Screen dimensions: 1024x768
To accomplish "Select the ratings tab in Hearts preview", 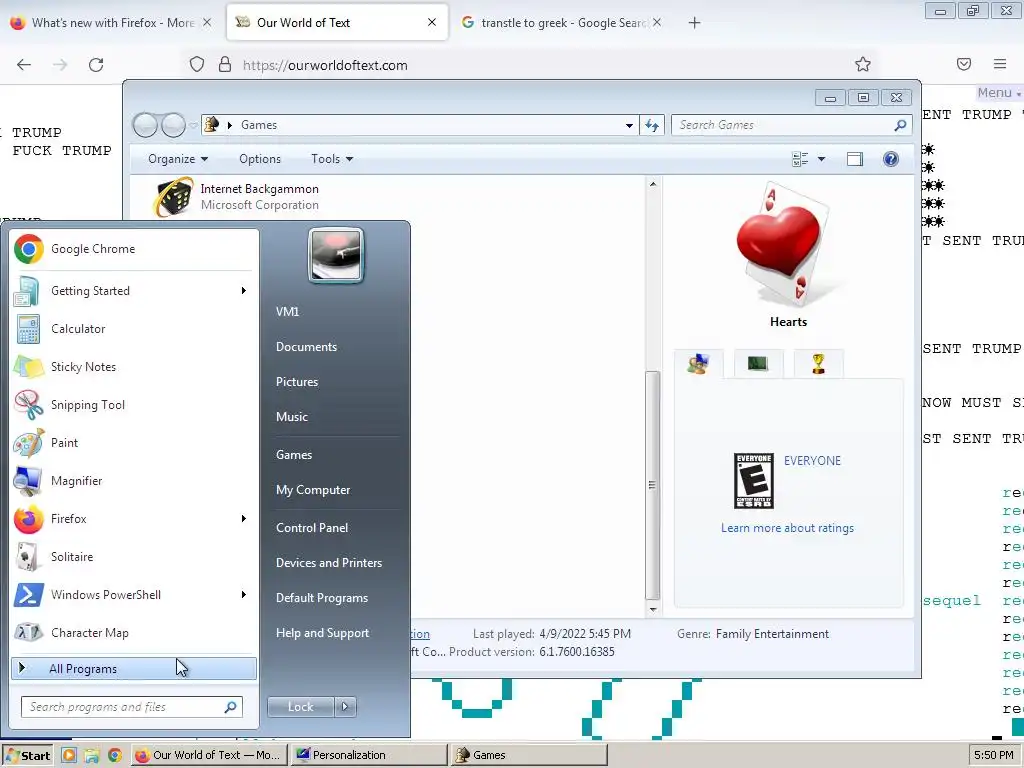I will pos(698,364).
